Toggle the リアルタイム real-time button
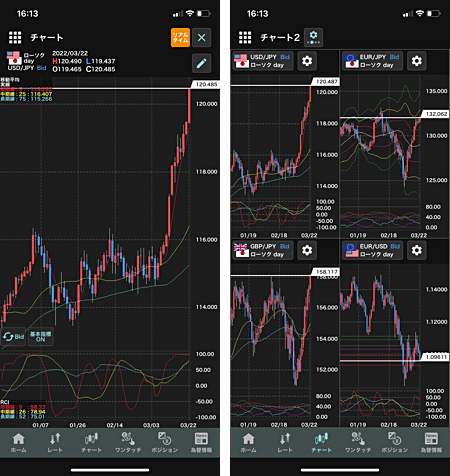The width and height of the screenshot is (450, 476). point(180,37)
